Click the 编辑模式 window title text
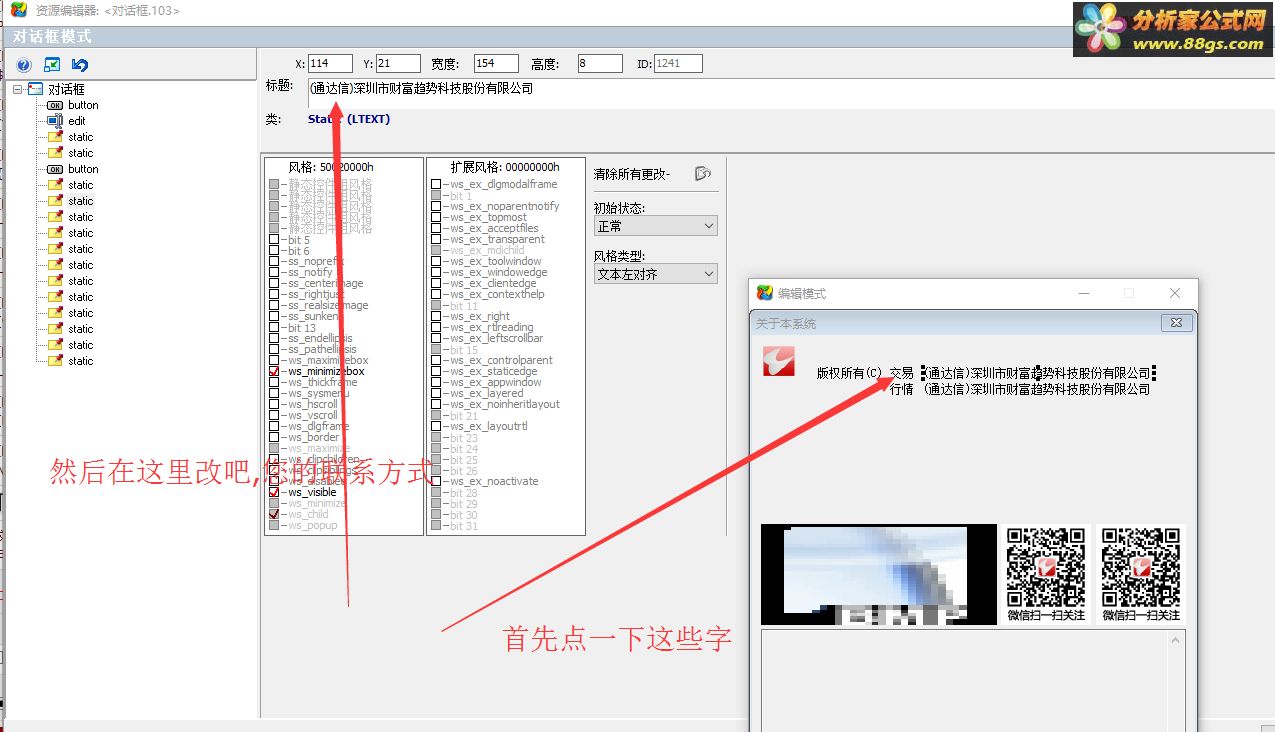This screenshot has width=1275, height=732. coord(802,293)
